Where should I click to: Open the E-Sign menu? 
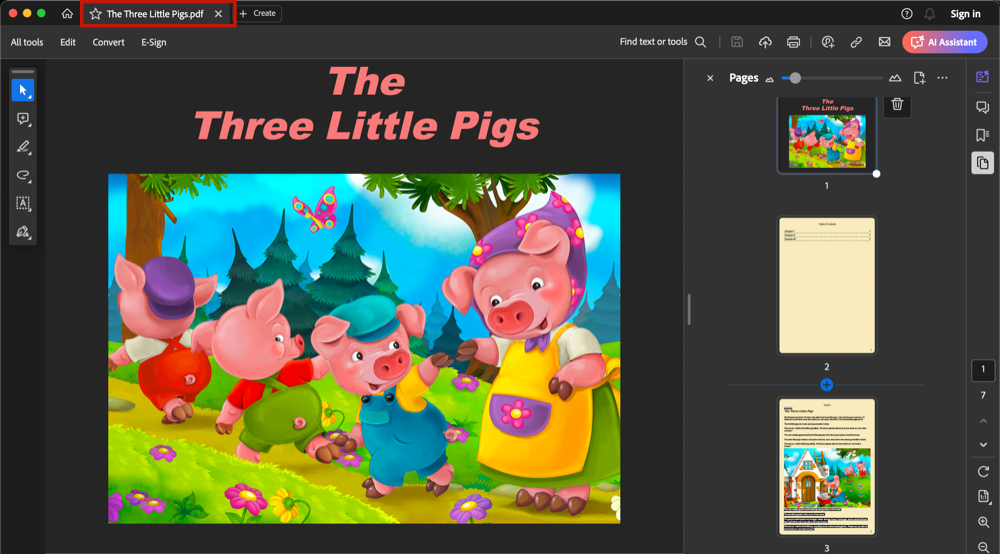(153, 42)
